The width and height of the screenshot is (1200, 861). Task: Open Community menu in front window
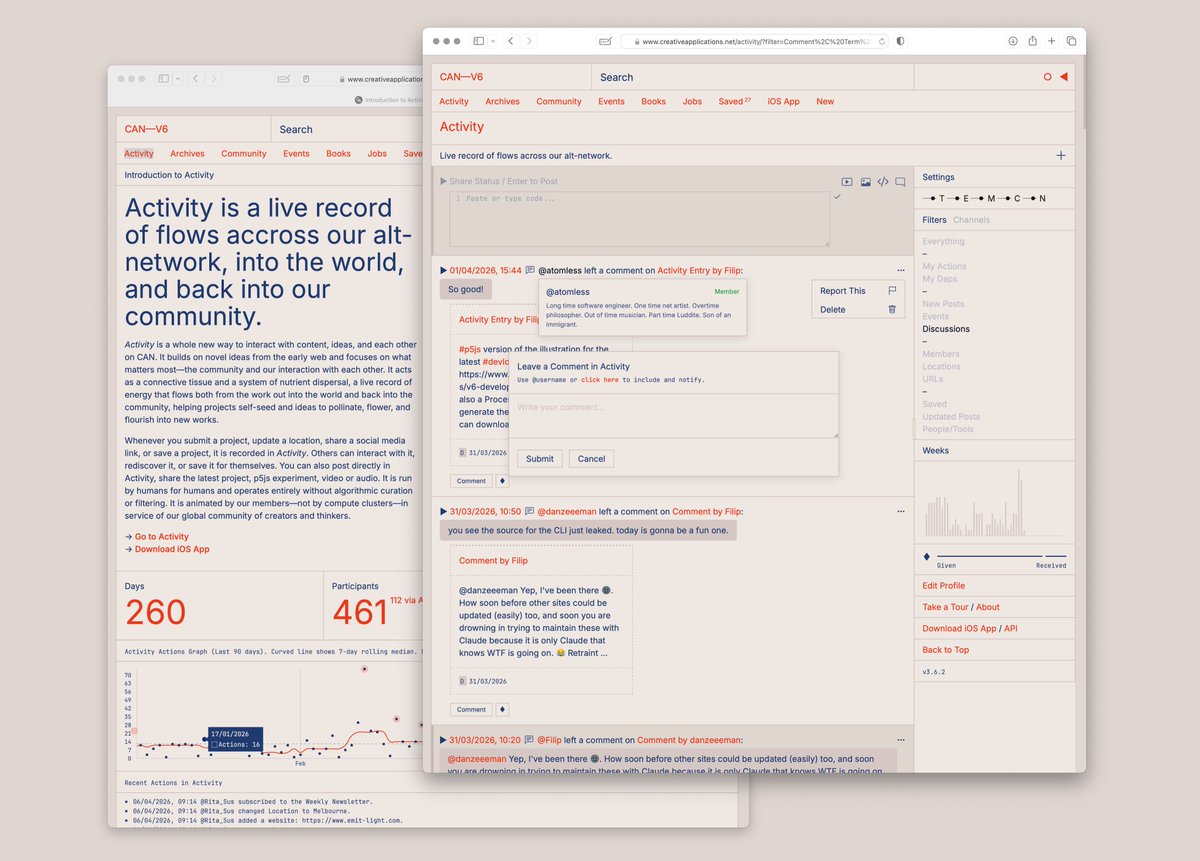point(558,101)
